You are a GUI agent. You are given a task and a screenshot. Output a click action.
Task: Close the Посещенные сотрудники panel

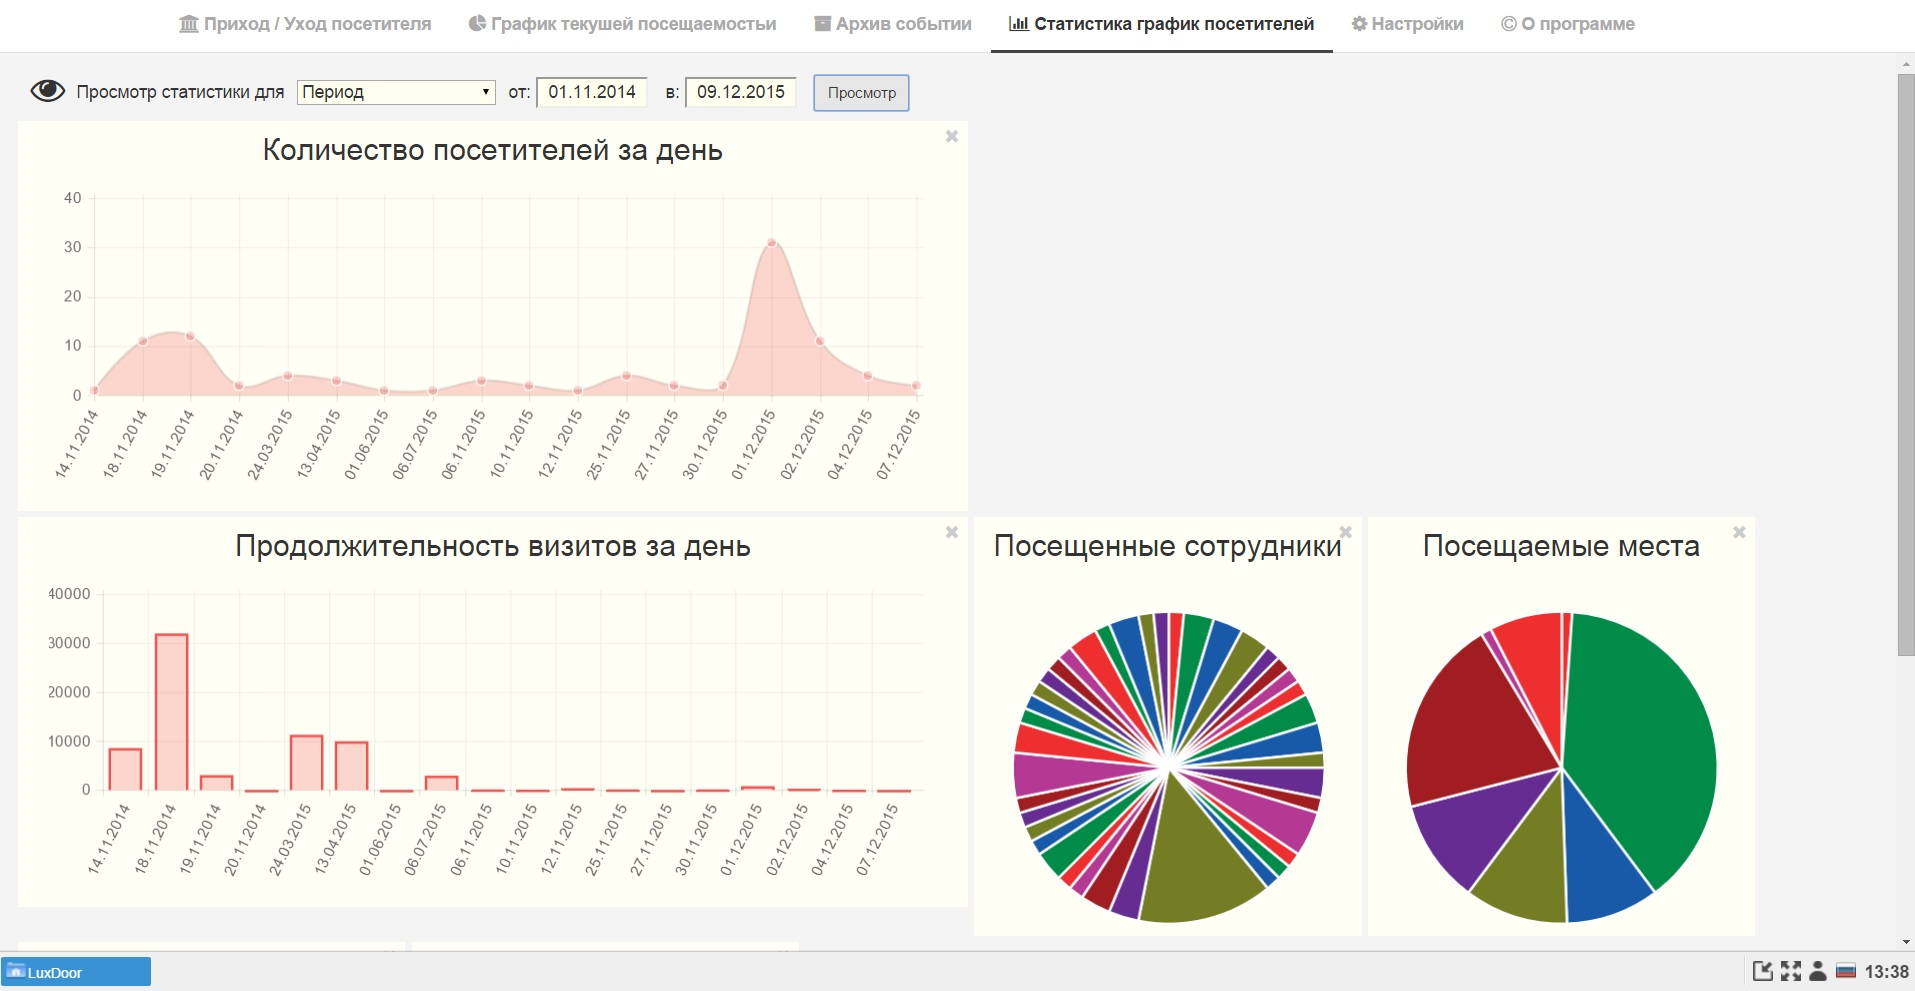pos(1346,532)
